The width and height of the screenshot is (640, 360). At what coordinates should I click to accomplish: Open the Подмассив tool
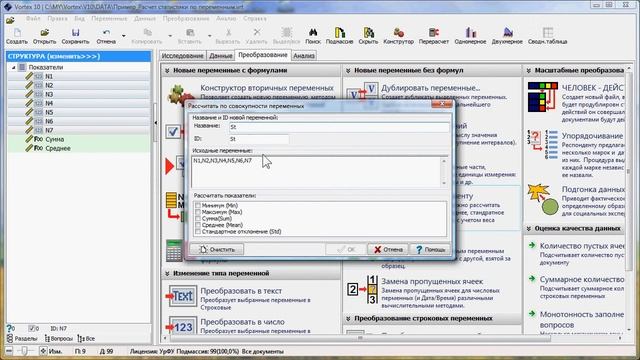[339, 33]
